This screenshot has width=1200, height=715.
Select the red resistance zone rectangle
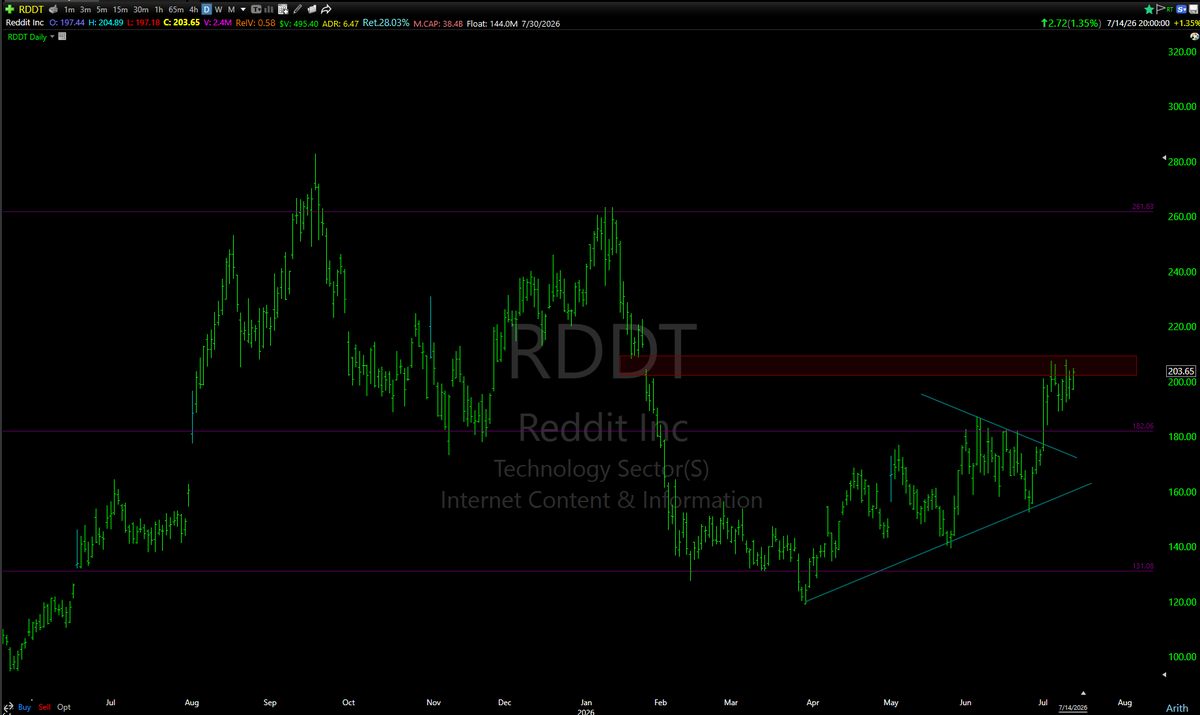click(878, 365)
